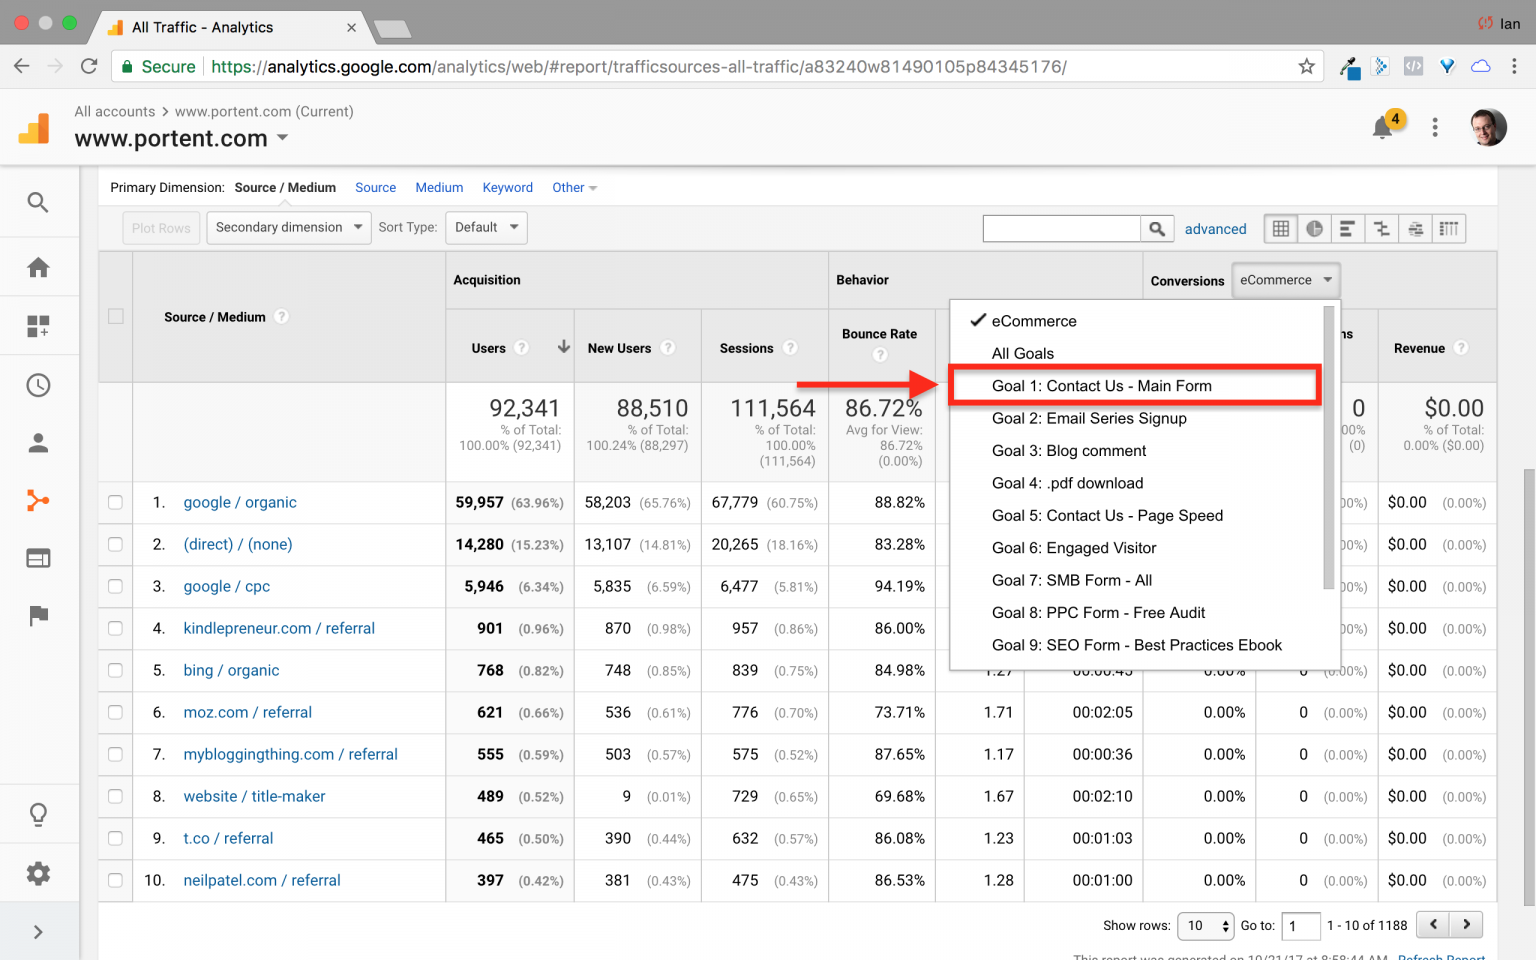1536x960 pixels.
Task: Check the neilpatel.com / referral row
Action: point(115,880)
